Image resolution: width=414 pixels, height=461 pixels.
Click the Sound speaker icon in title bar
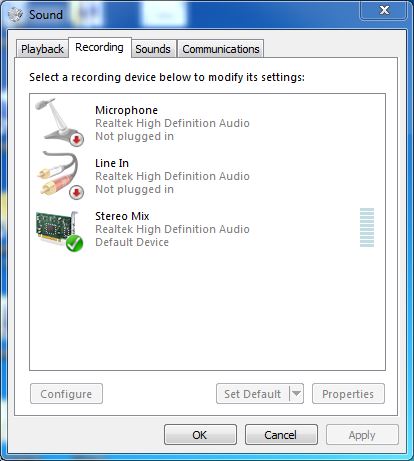(15, 14)
